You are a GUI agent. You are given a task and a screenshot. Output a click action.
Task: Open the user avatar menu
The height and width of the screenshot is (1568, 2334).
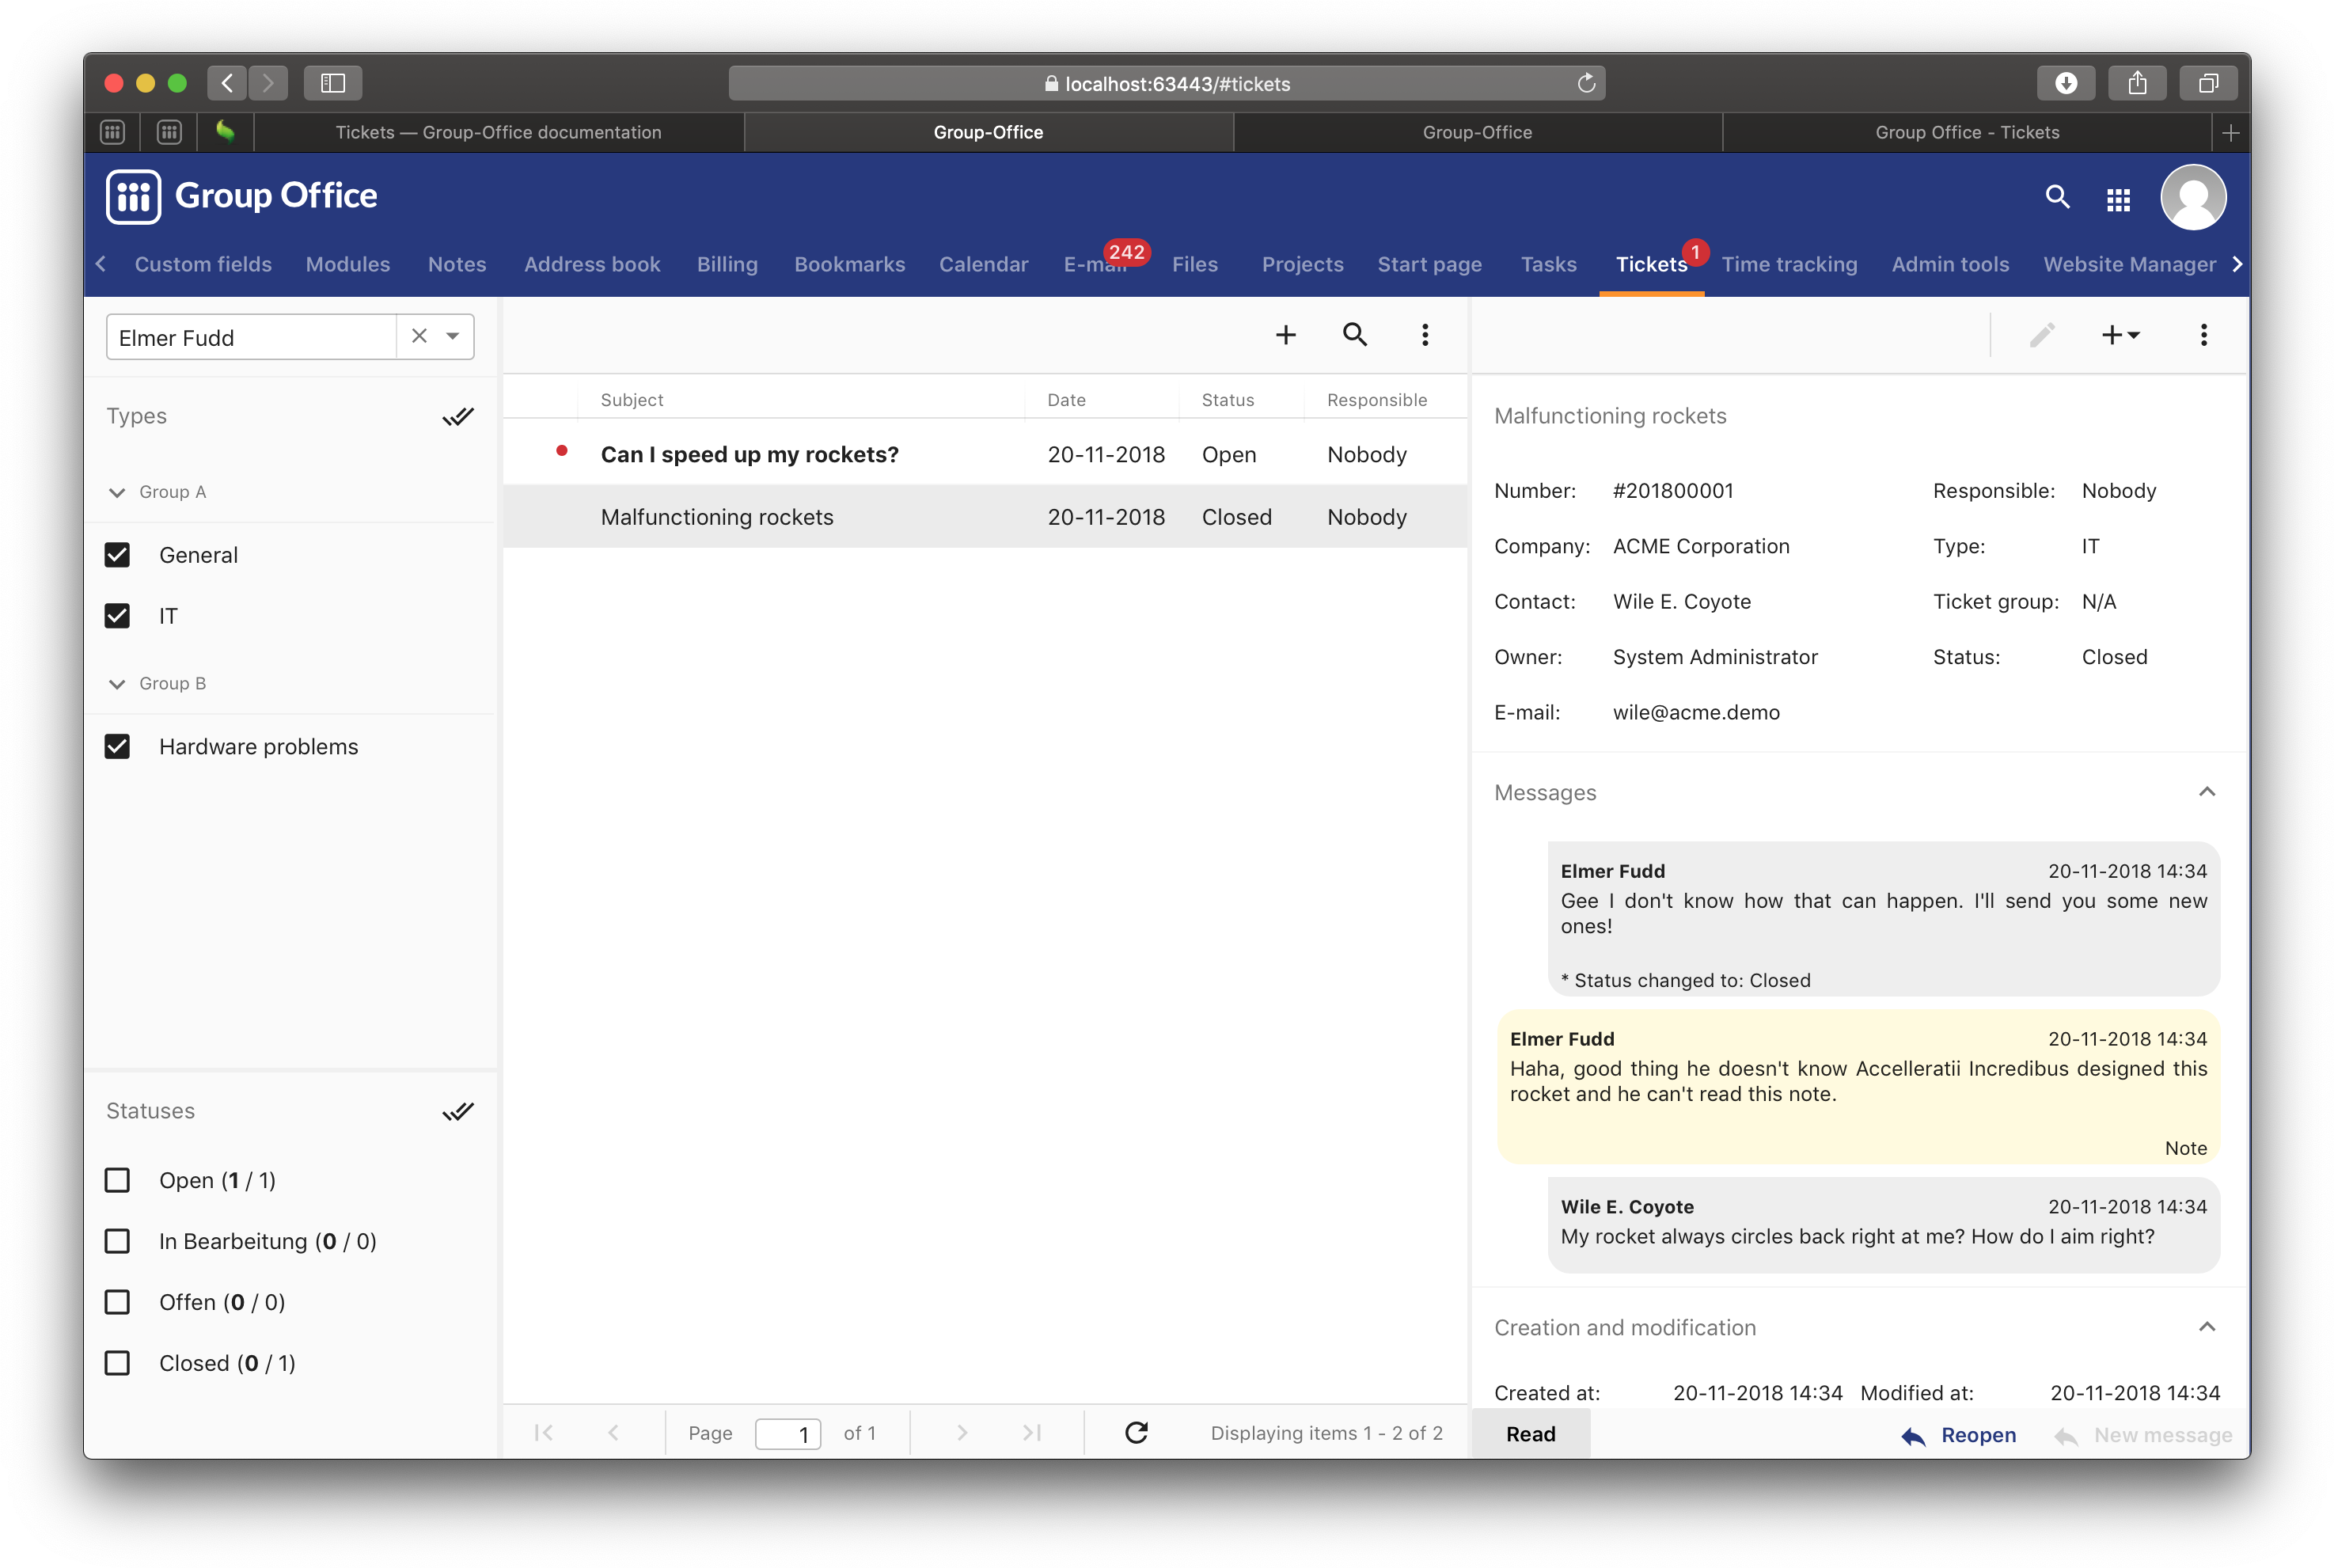pyautogui.click(x=2192, y=197)
